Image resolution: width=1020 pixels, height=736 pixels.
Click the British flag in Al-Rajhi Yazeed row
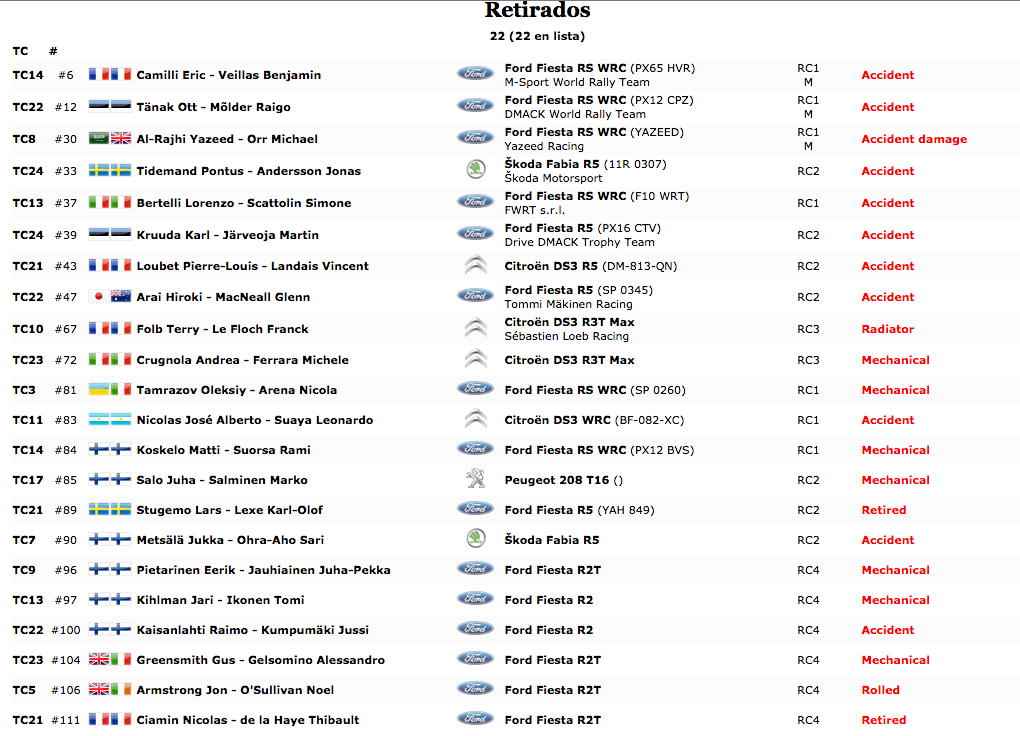[x=121, y=138]
